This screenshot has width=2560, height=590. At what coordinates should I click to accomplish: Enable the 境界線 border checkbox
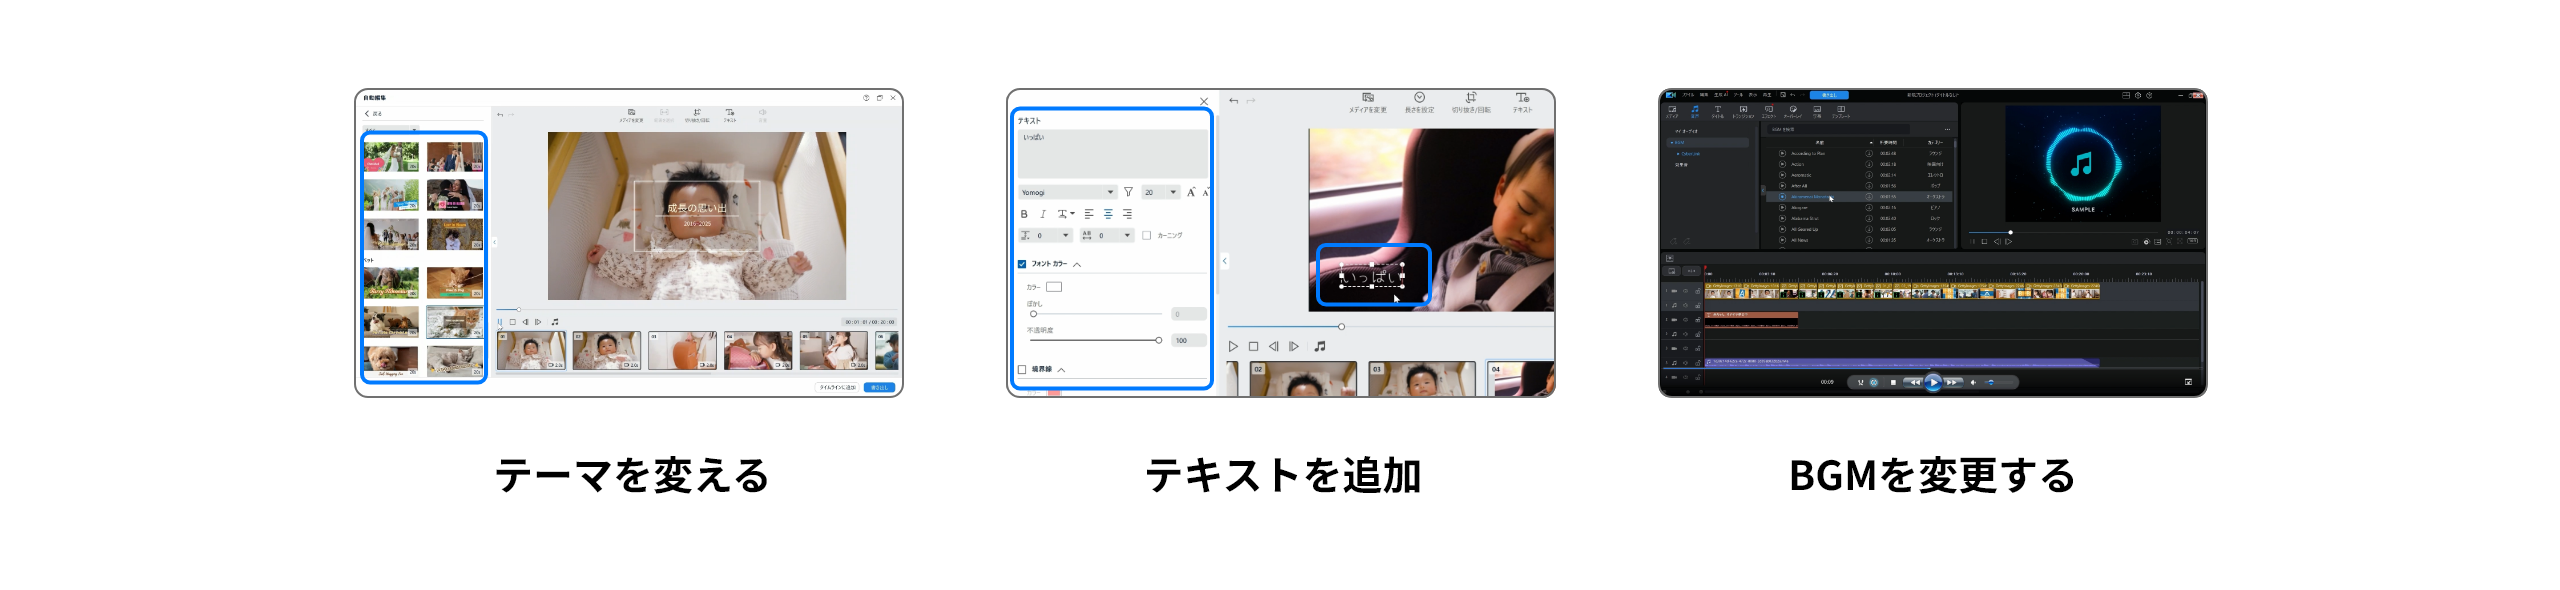pyautogui.click(x=1022, y=369)
